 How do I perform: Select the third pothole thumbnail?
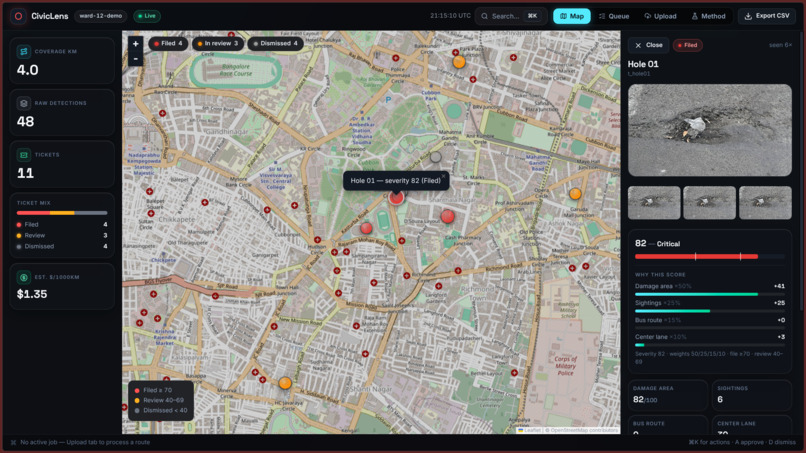(x=765, y=203)
